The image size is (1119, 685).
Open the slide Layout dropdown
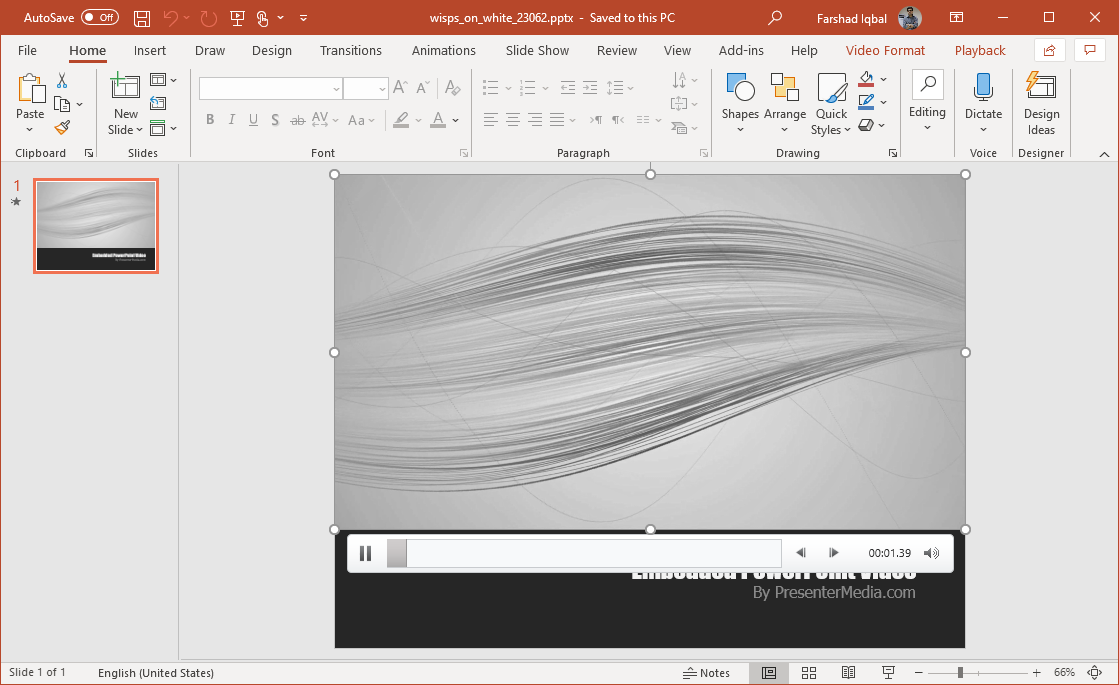pyautogui.click(x=163, y=80)
